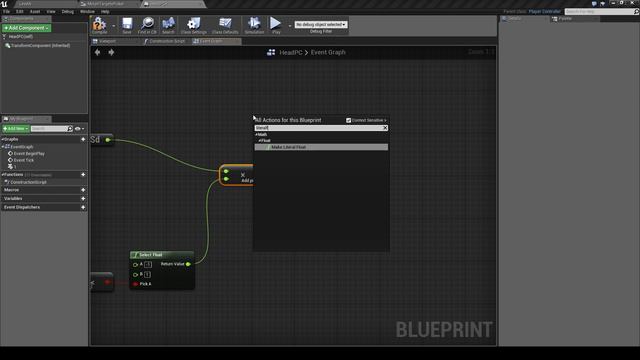This screenshot has width=640, height=360.
Task: Navigate back with the left arrow
Action: pos(97,52)
